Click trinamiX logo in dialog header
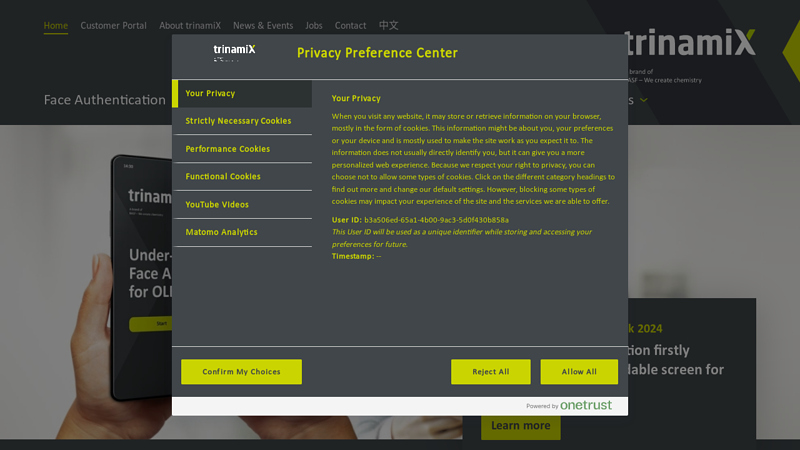This screenshot has height=450, width=800. coord(234,52)
